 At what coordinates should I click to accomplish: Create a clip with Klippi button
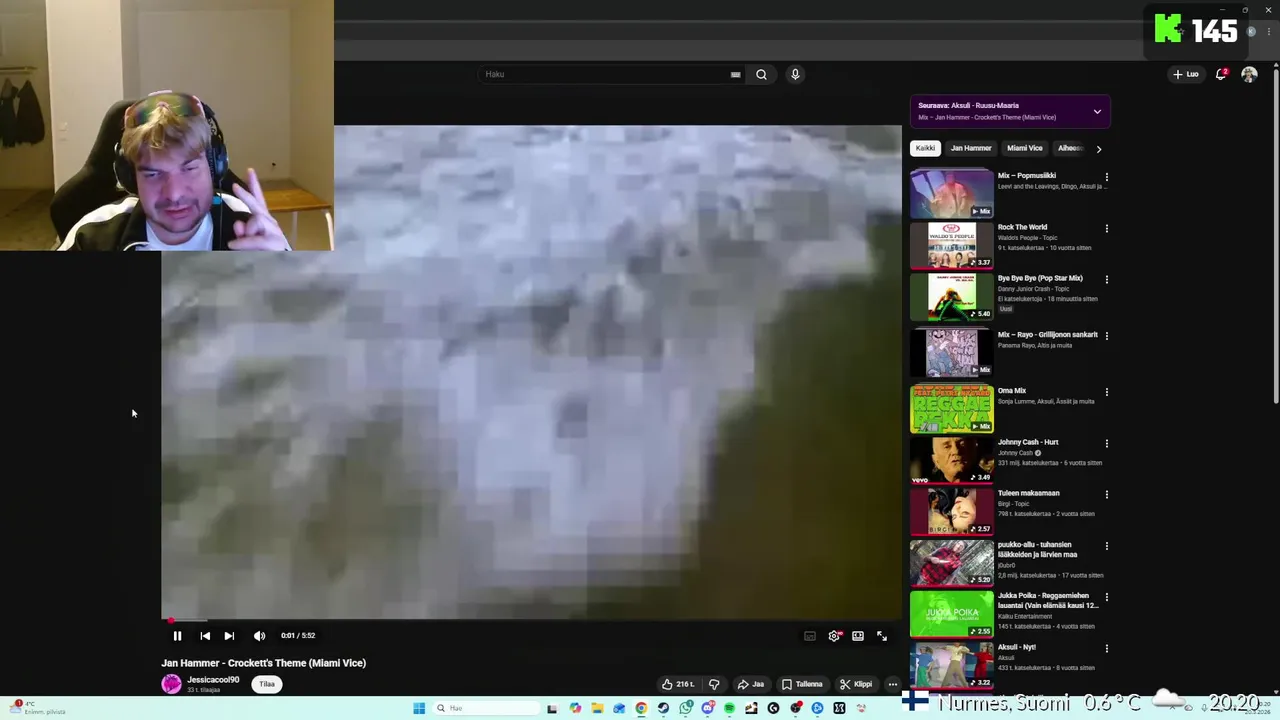[x=856, y=684]
